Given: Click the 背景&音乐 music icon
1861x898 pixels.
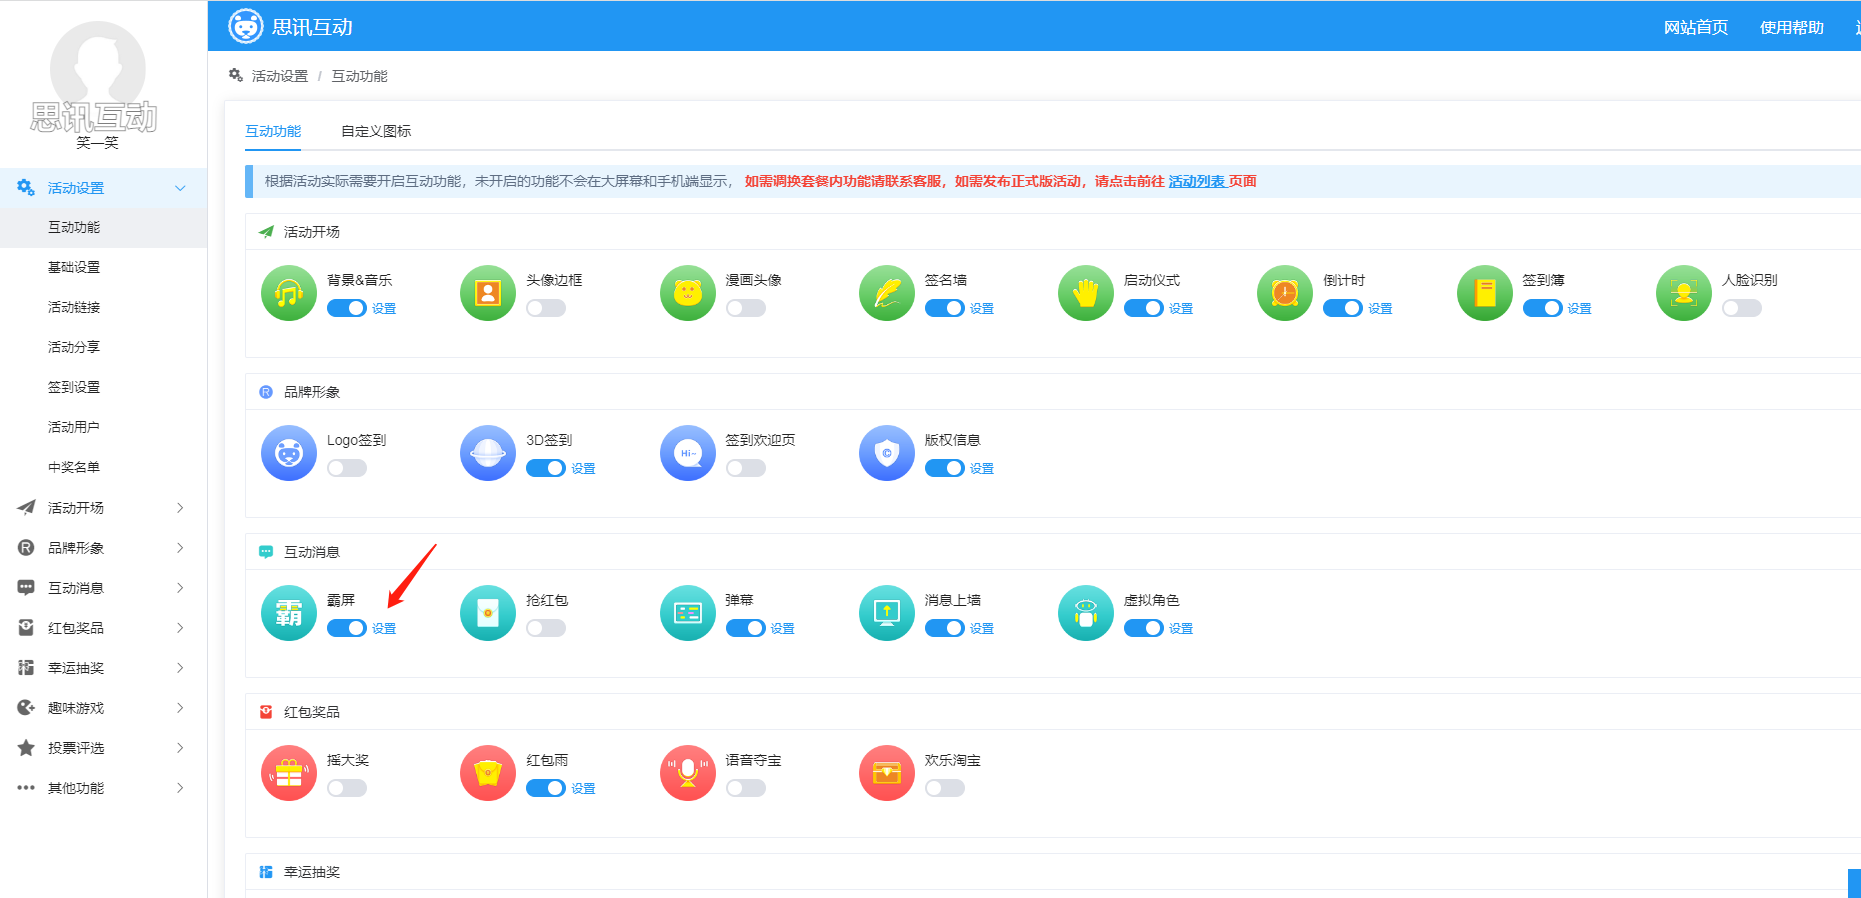Looking at the screenshot, I should point(288,293).
